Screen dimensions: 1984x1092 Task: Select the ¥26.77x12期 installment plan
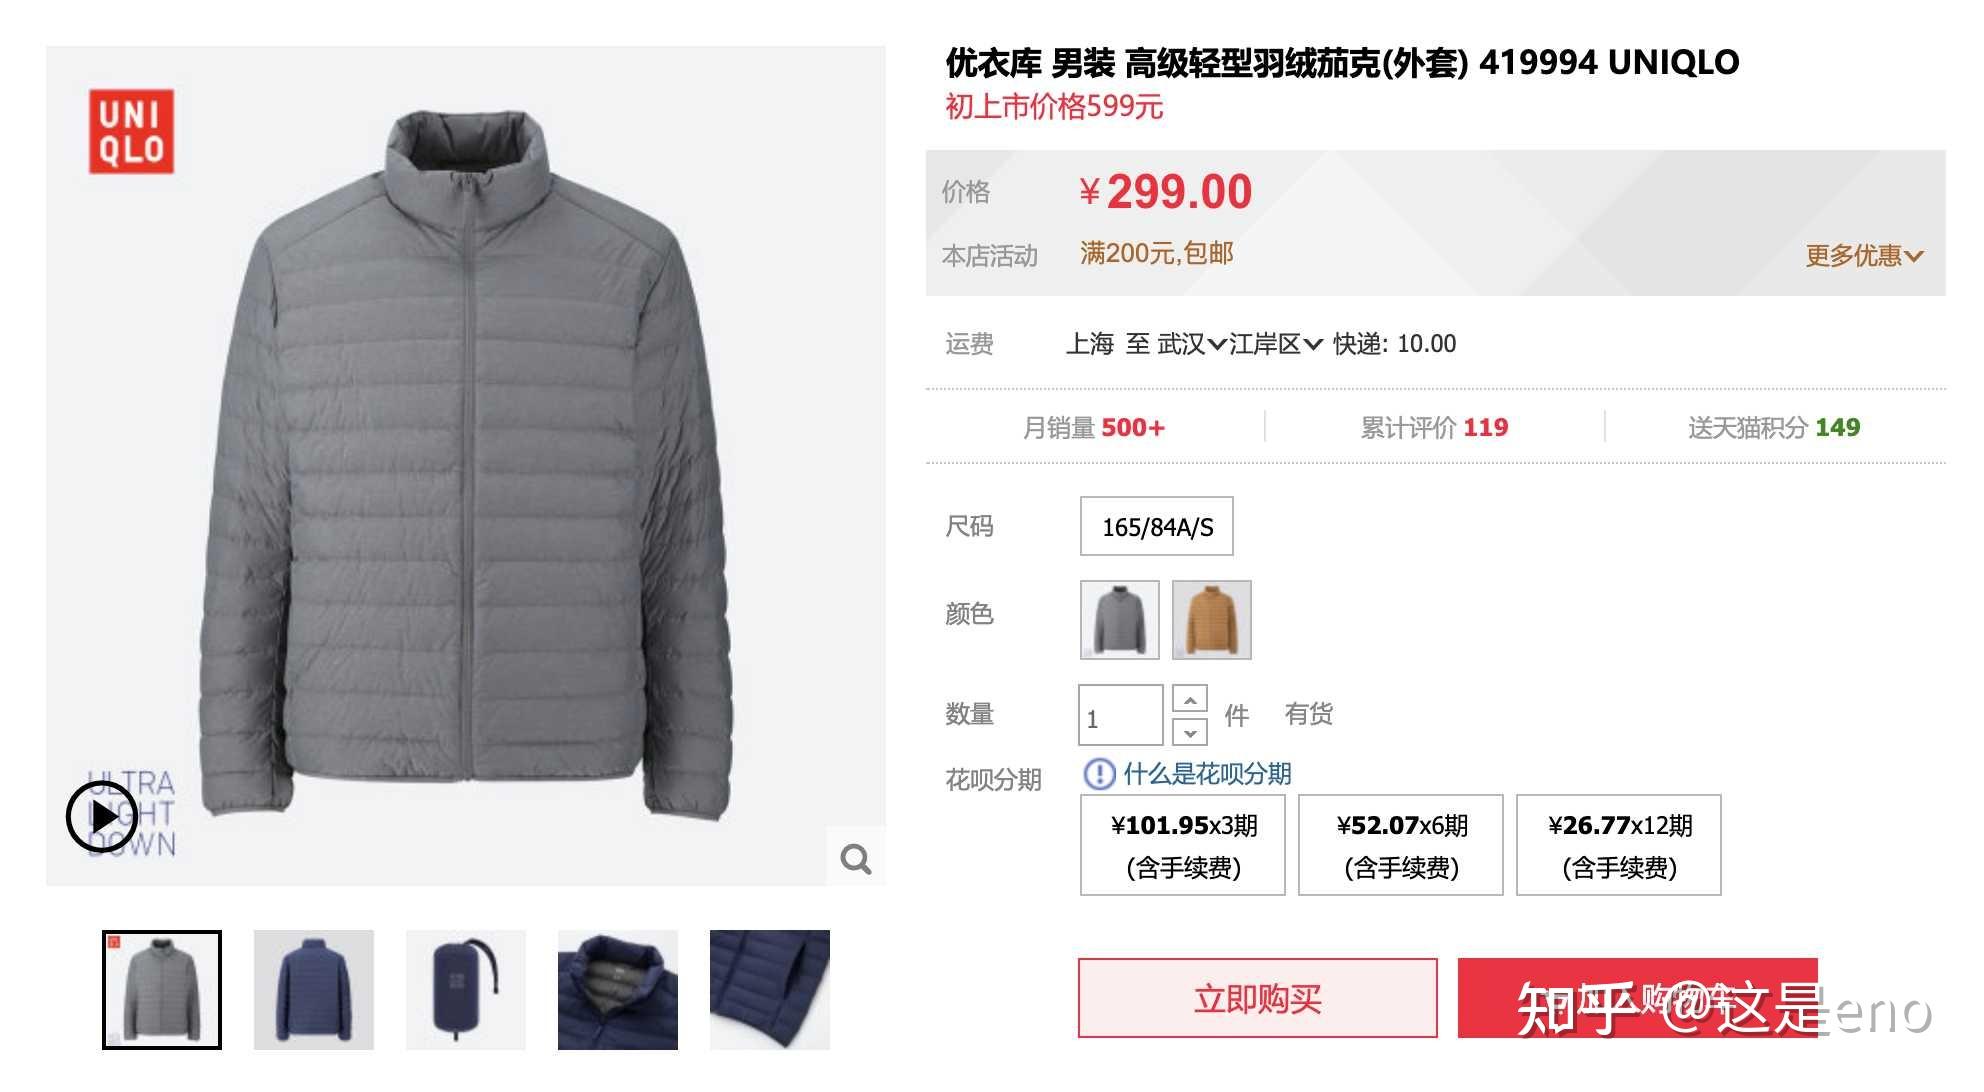click(x=1619, y=845)
